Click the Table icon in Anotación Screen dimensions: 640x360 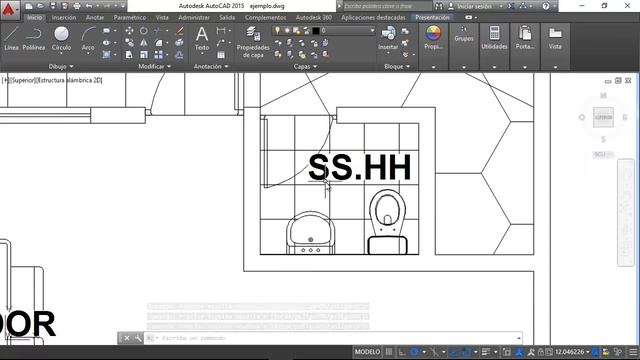(x=221, y=55)
